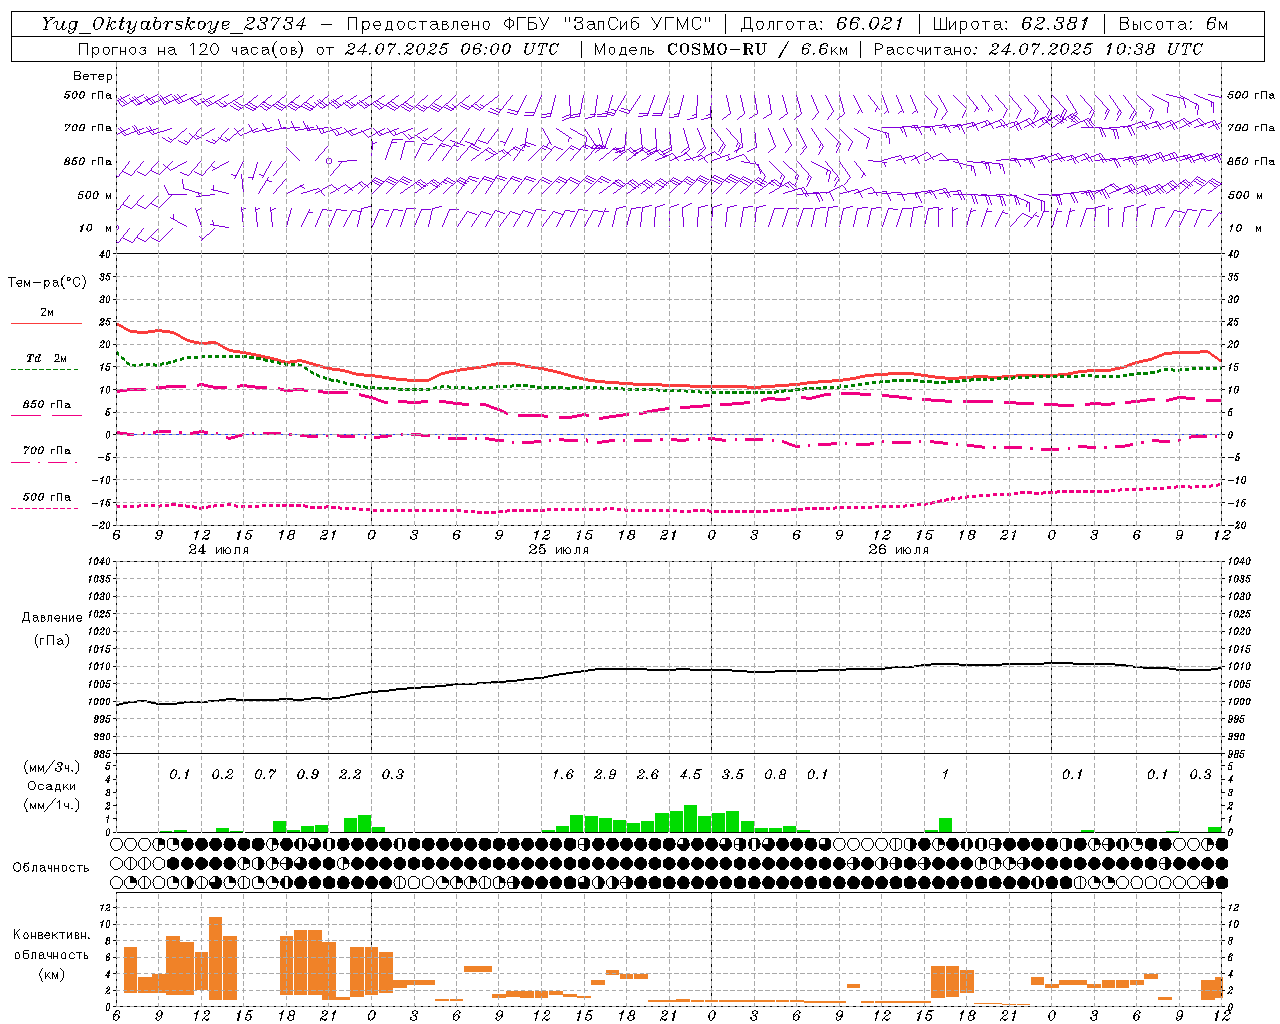This screenshot has width=1280, height=1024.
Task: Select the longitude value Долгота: 66.021
Action: click(x=822, y=24)
